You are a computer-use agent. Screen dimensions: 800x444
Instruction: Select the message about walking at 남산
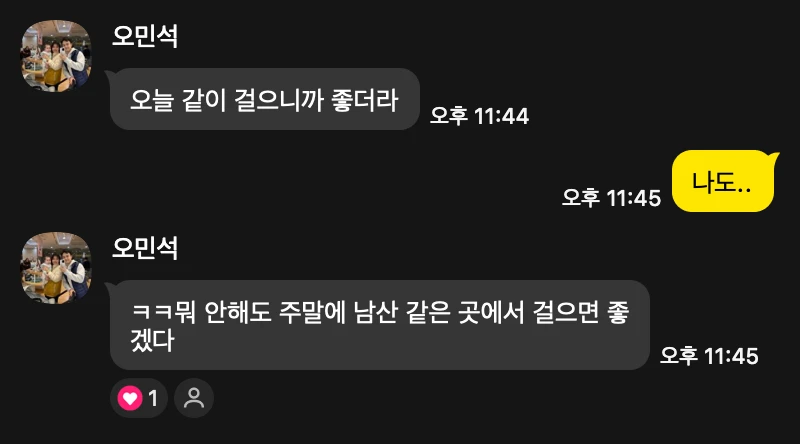[x=380, y=325]
